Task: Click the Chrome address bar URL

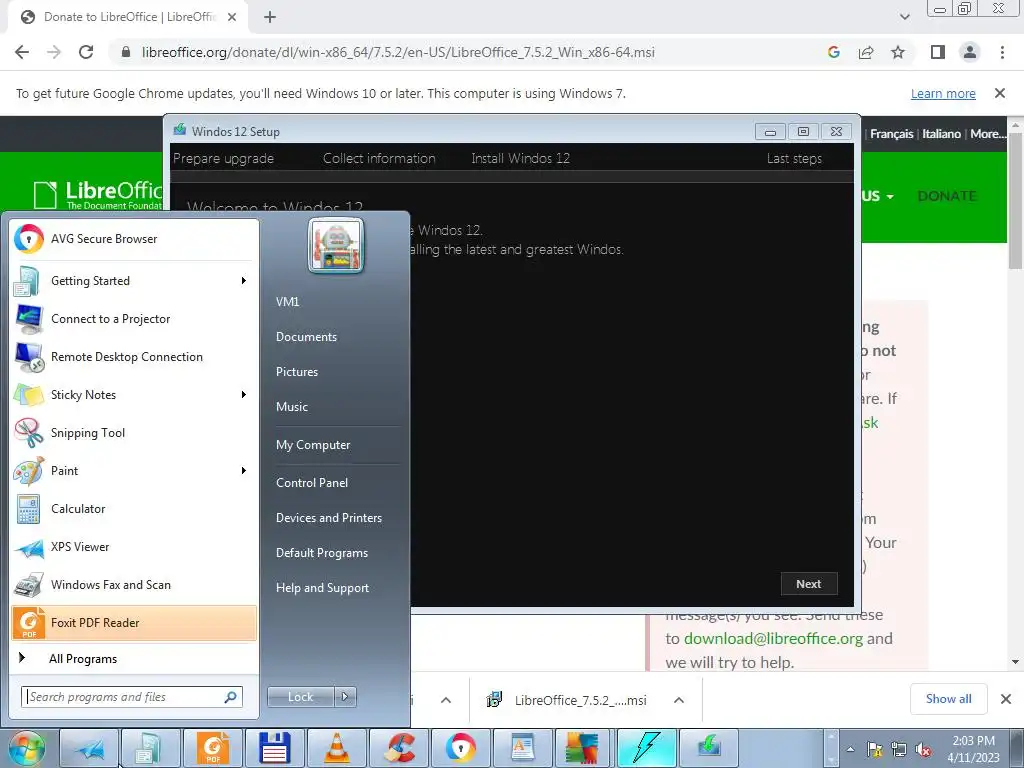Action: tap(398, 52)
